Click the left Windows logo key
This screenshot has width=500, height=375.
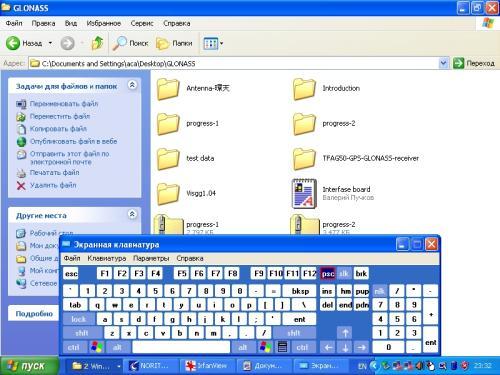(x=96, y=347)
